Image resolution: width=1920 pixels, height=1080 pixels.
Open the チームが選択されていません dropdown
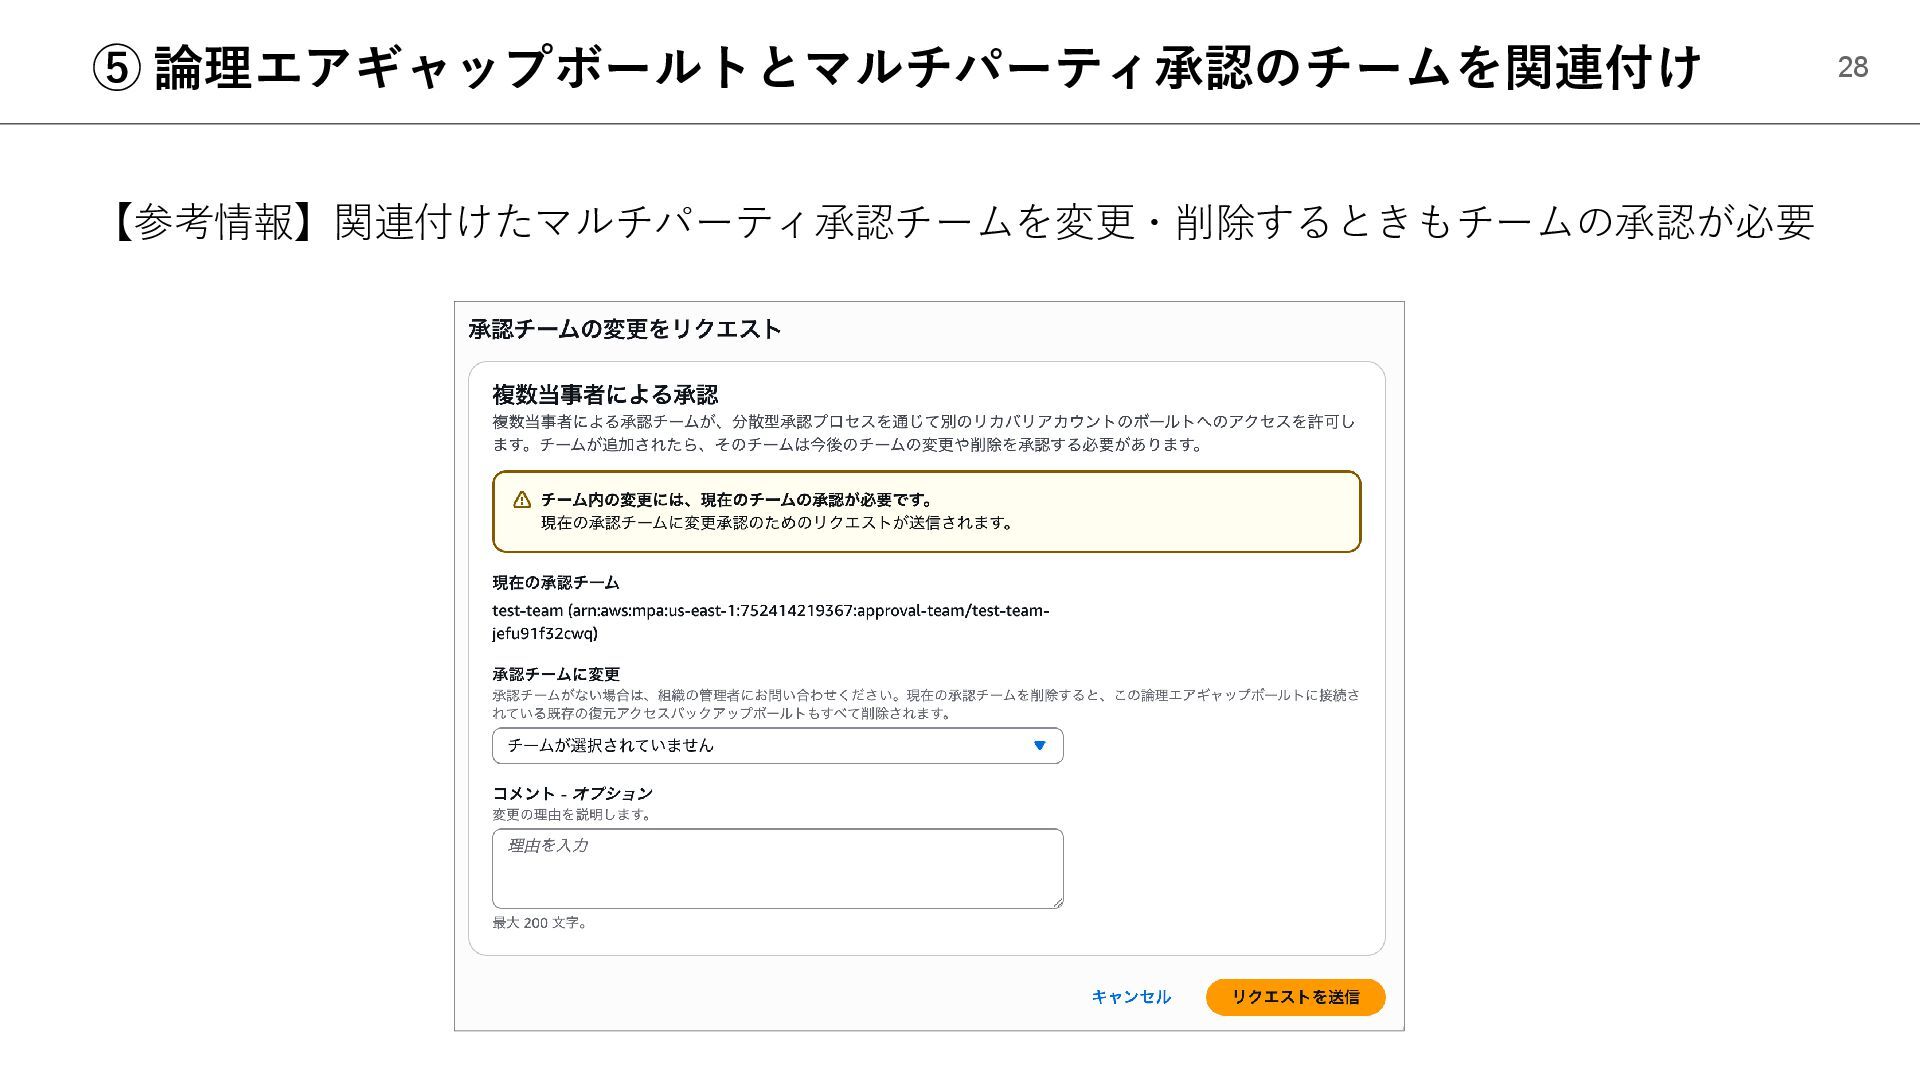[x=777, y=746]
